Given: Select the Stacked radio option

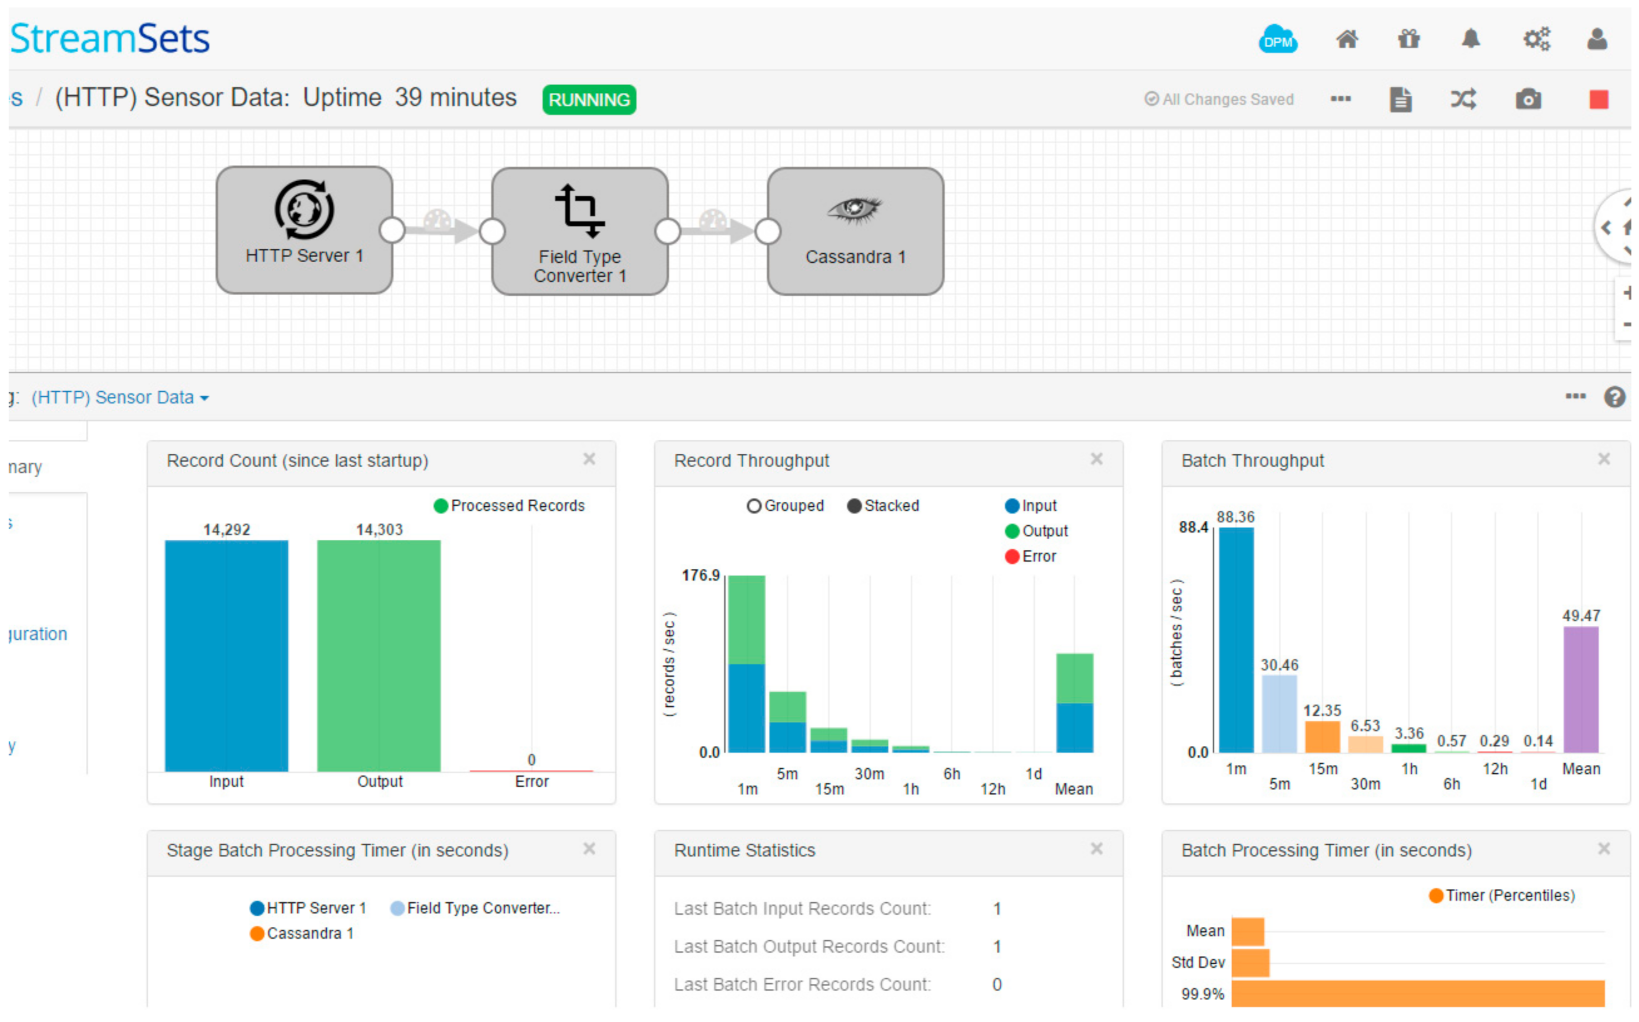Looking at the screenshot, I should (x=854, y=506).
